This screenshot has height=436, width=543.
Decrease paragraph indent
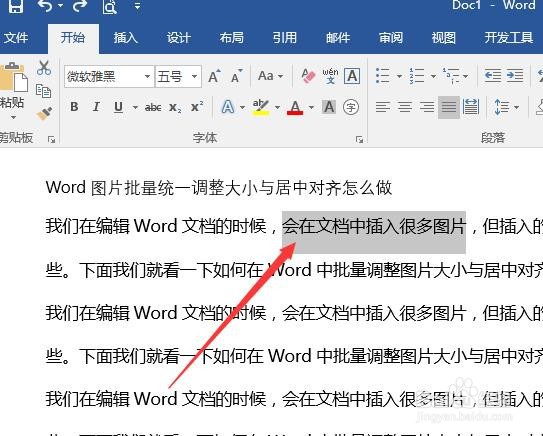pos(493,75)
